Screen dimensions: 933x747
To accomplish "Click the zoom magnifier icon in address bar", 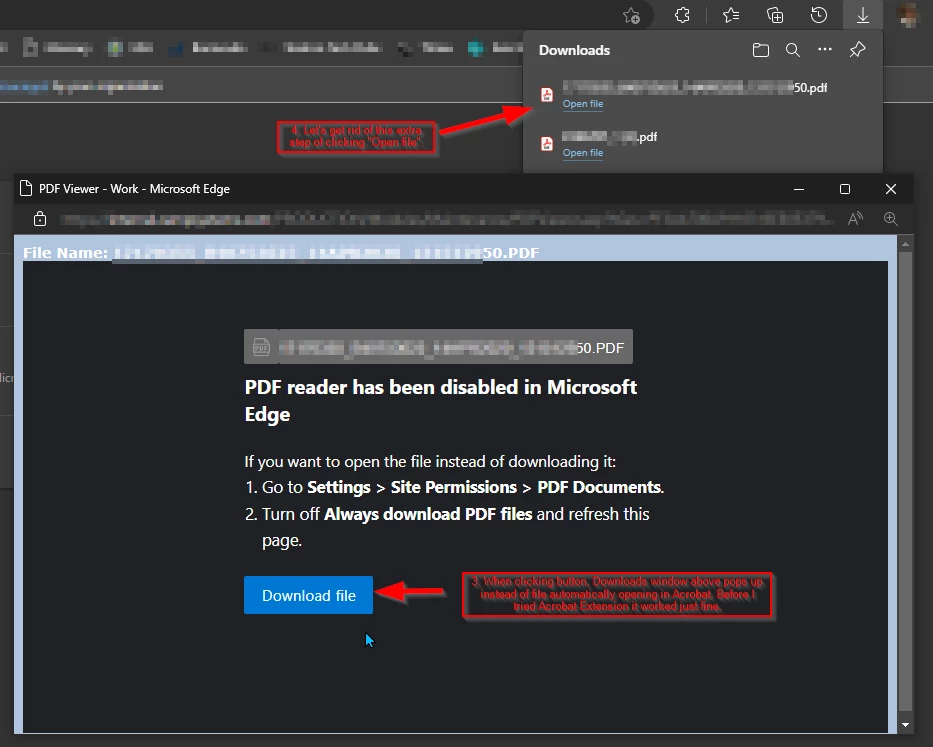I will click(x=891, y=219).
